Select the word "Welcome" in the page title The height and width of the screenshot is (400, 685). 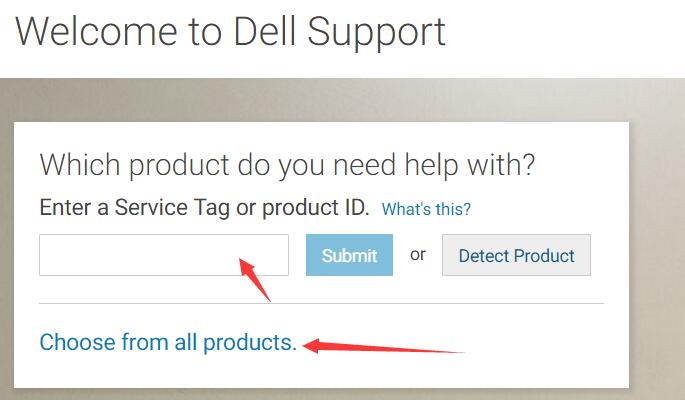pyautogui.click(x=96, y=32)
